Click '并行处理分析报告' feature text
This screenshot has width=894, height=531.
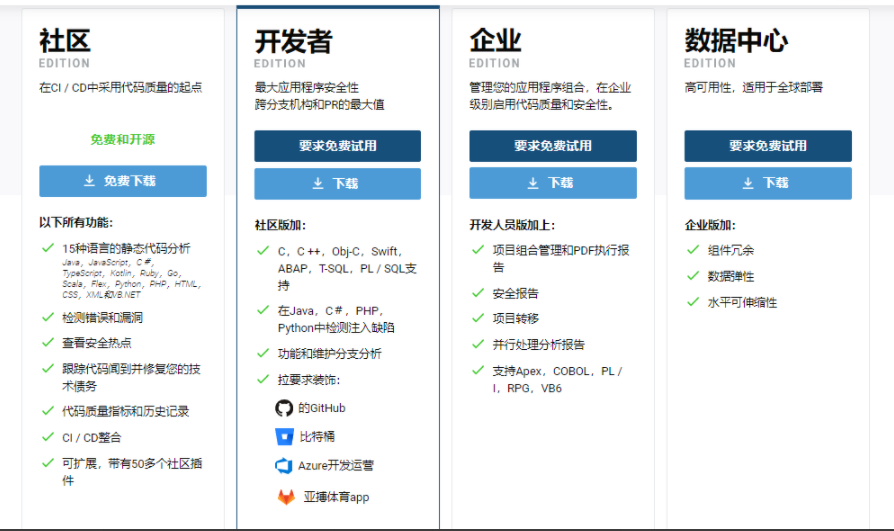539,344
